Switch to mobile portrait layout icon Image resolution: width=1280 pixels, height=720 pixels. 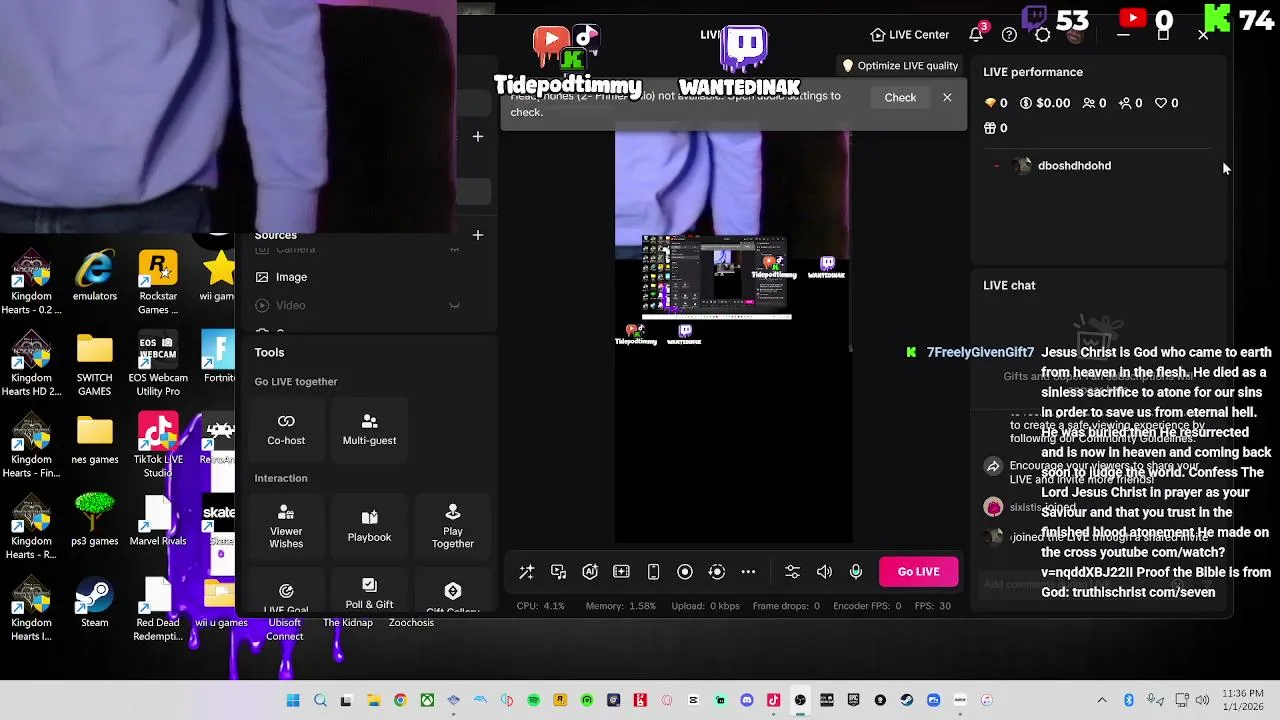coord(653,572)
